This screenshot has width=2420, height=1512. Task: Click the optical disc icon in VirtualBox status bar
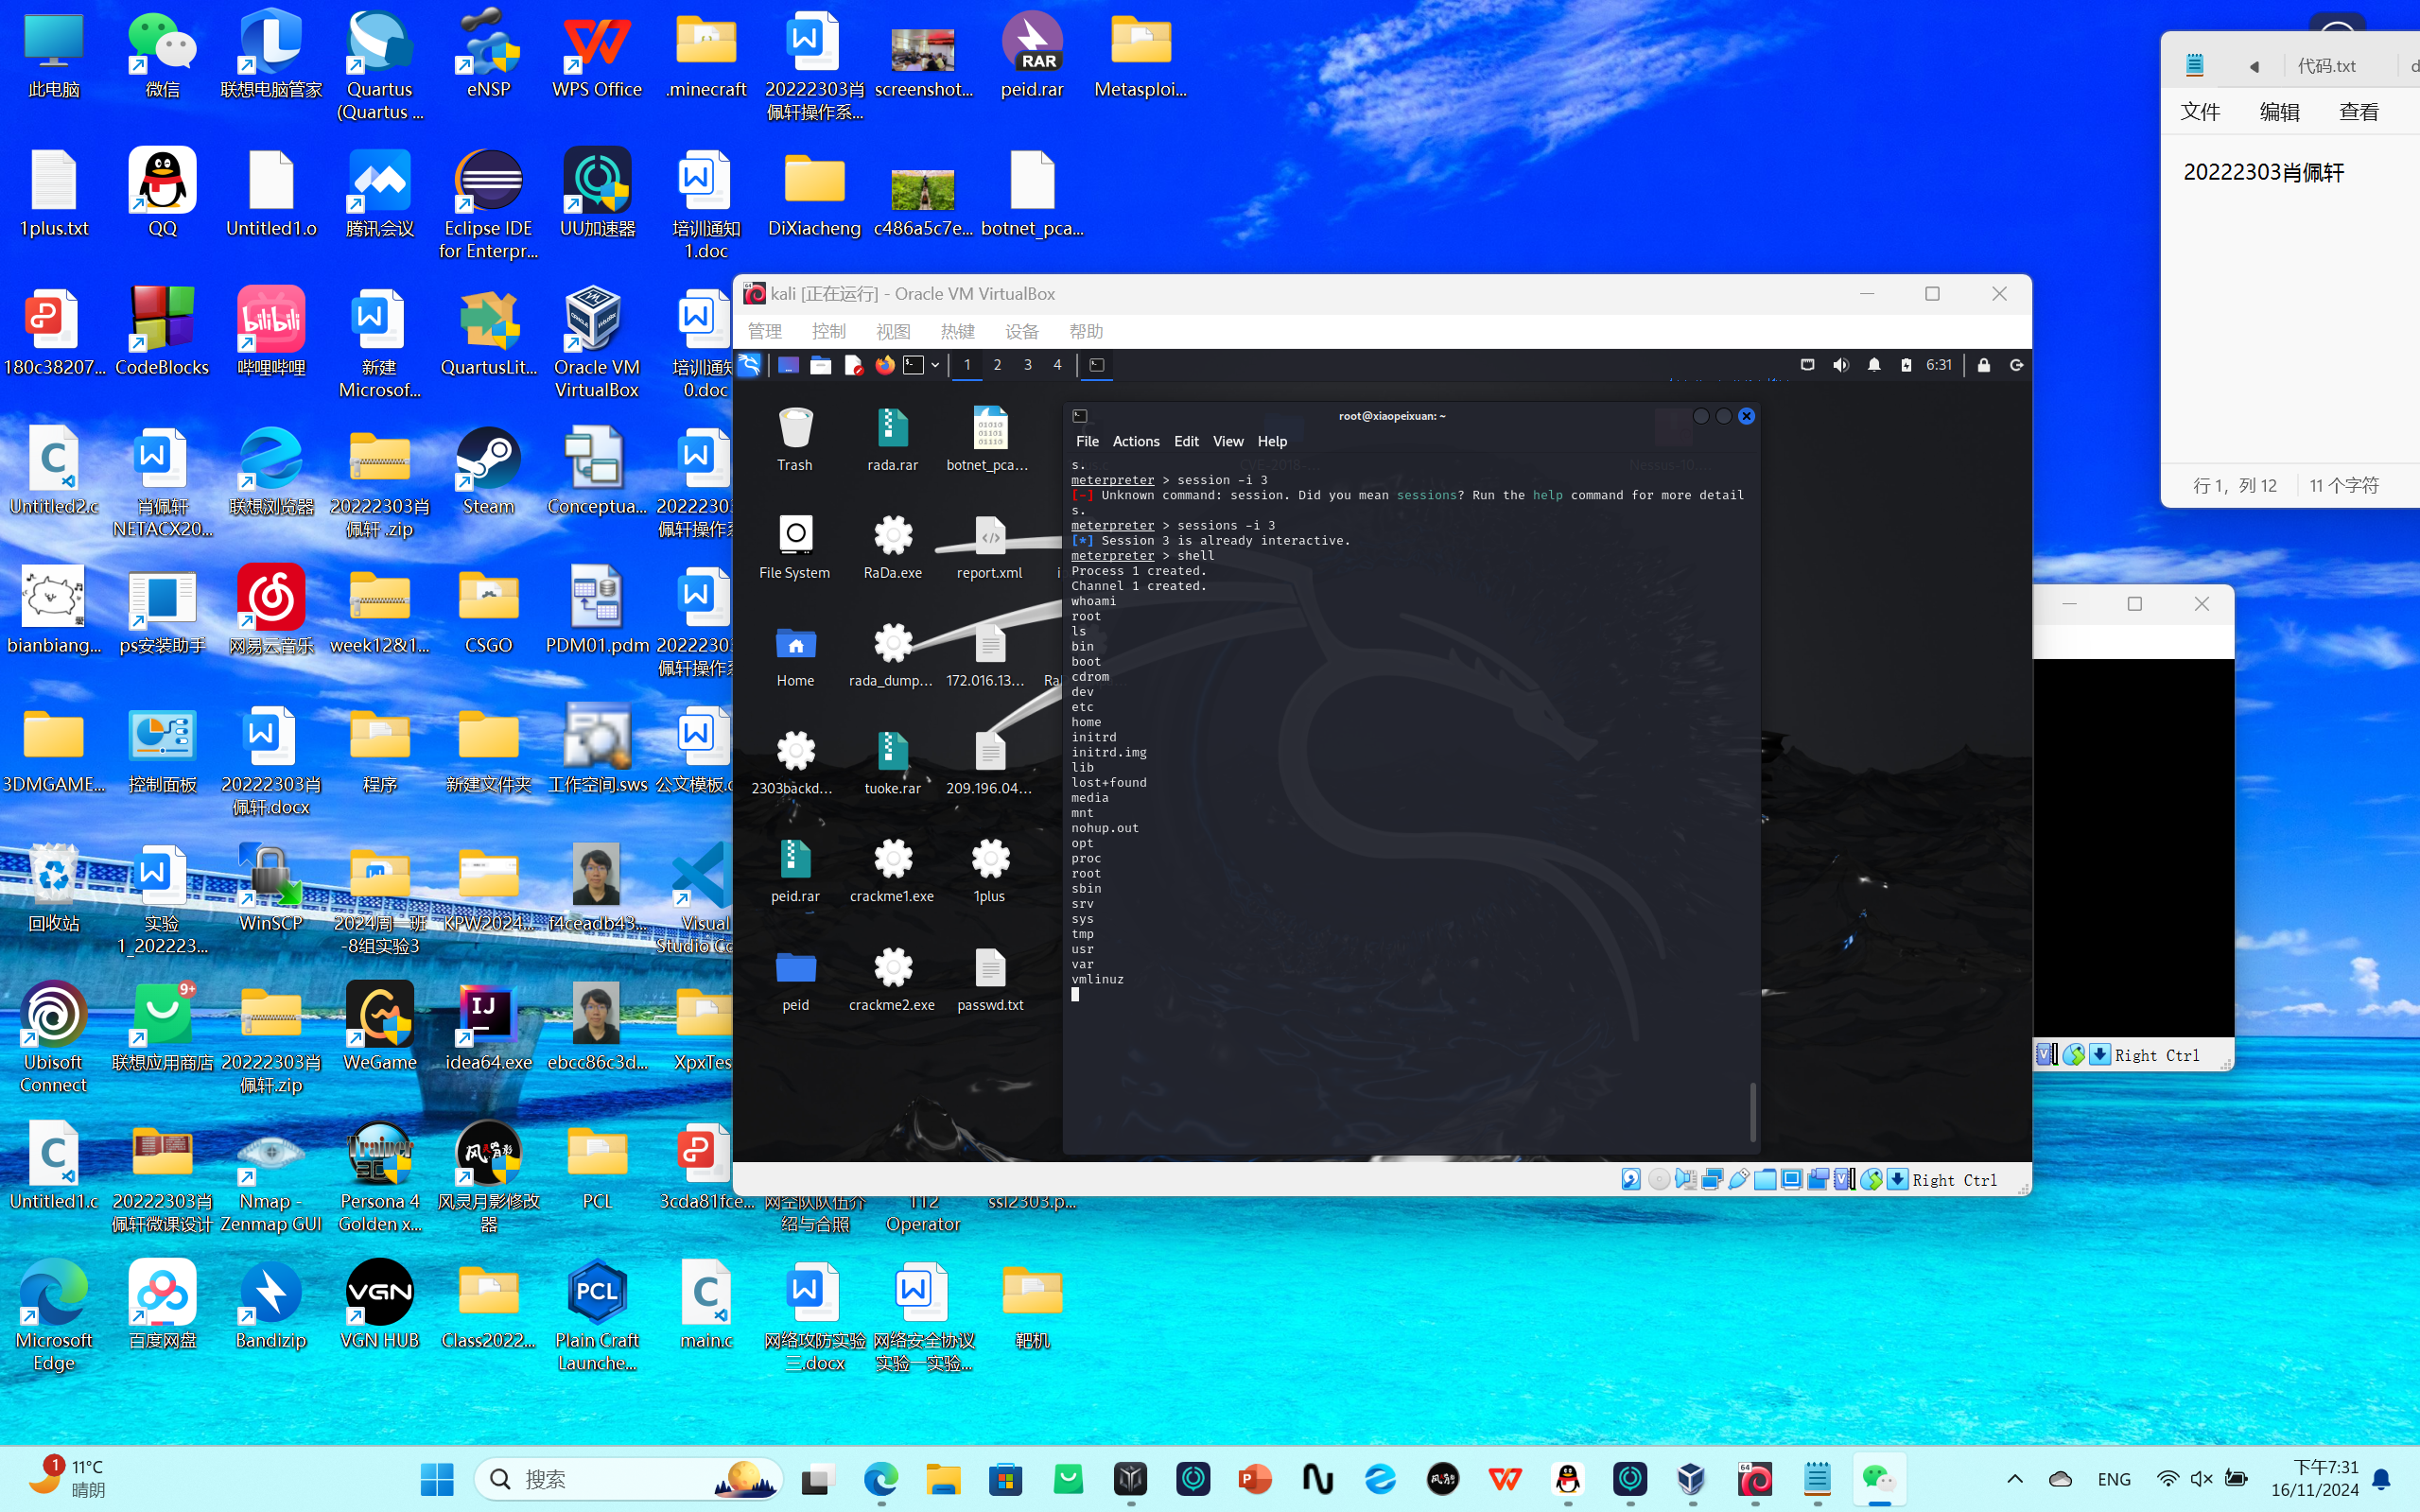click(1658, 1179)
